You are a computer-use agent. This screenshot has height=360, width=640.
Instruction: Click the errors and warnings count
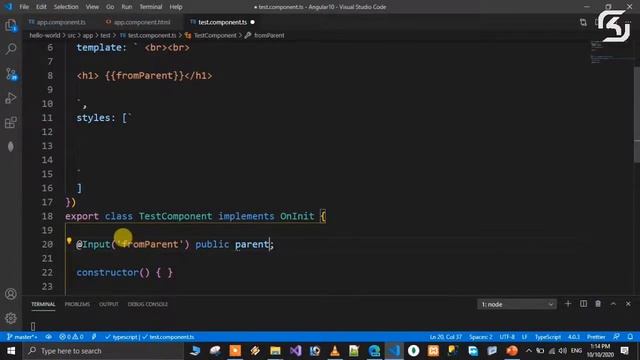[71, 337]
